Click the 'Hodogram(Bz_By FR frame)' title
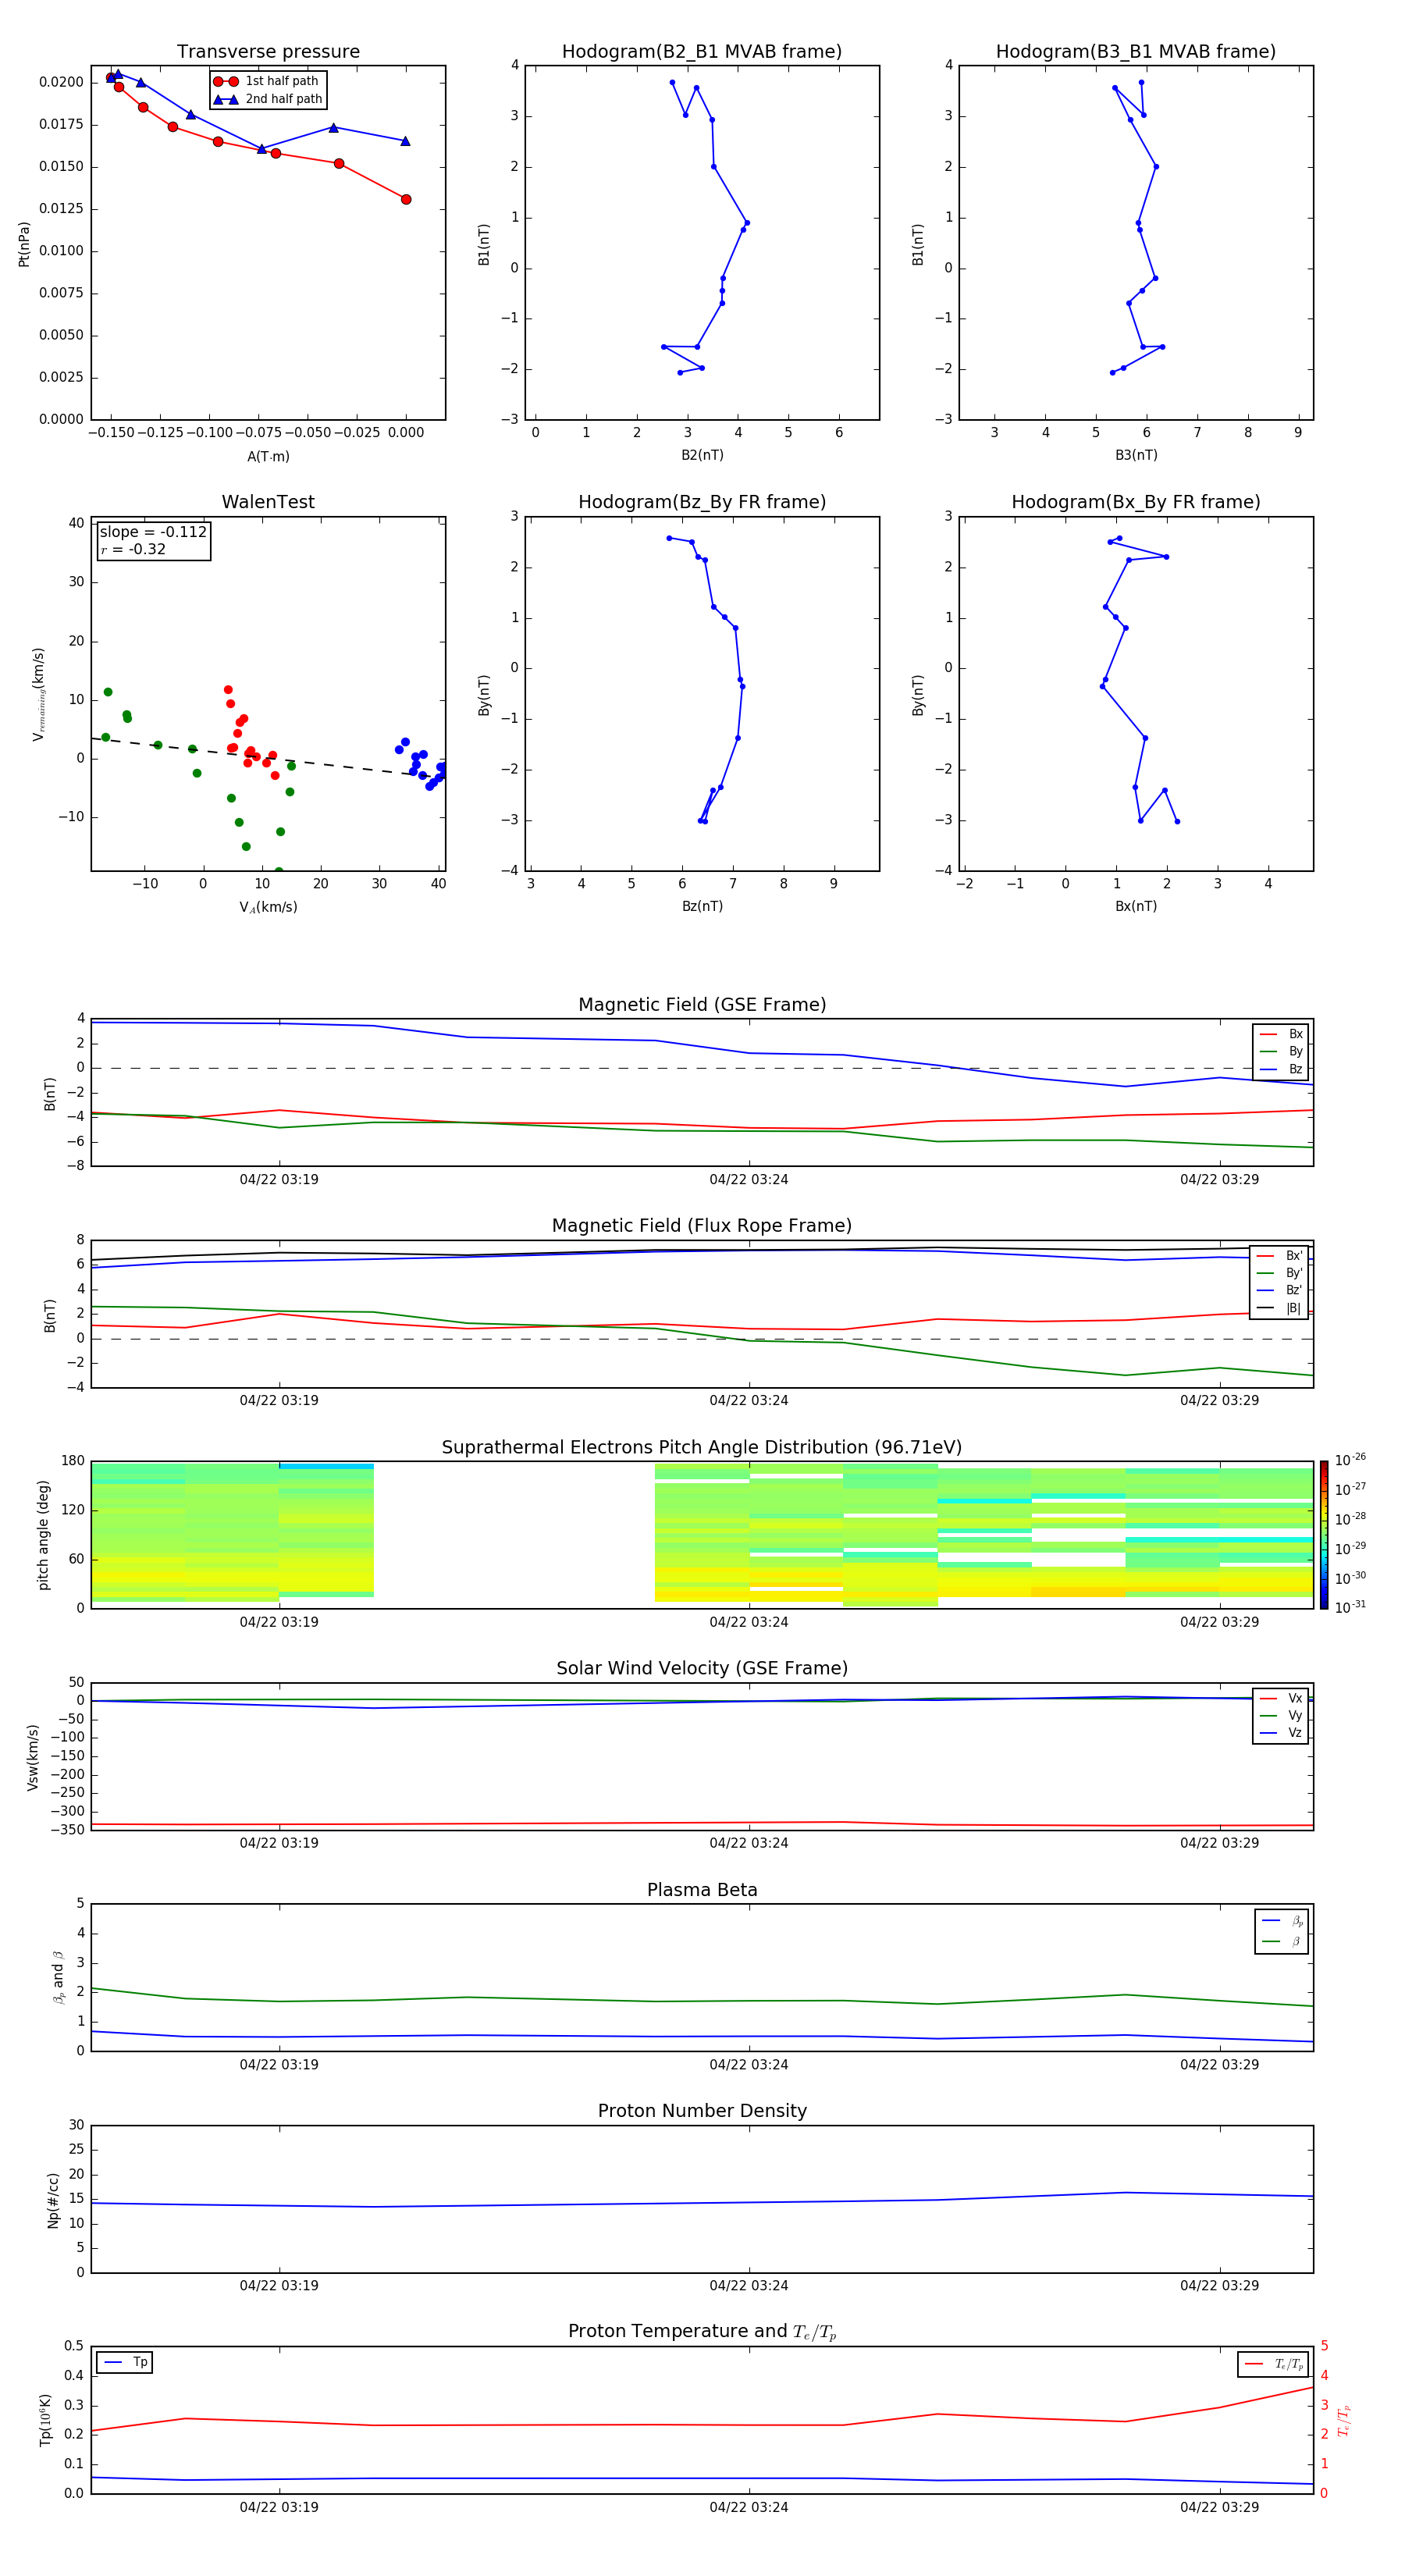Image resolution: width=1405 pixels, height=2576 pixels. [x=702, y=502]
